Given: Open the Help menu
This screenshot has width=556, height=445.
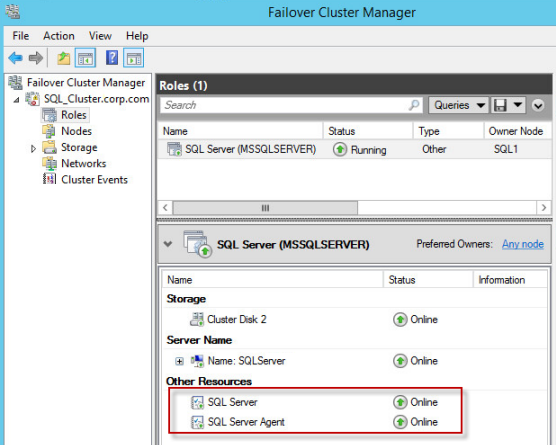Looking at the screenshot, I should pos(137,36).
